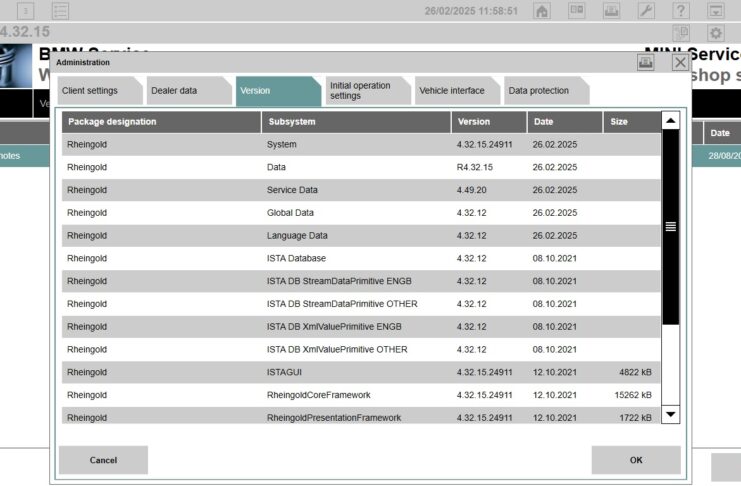Select ISTA DB StreamDataPrimitive OTHER row

361,304
